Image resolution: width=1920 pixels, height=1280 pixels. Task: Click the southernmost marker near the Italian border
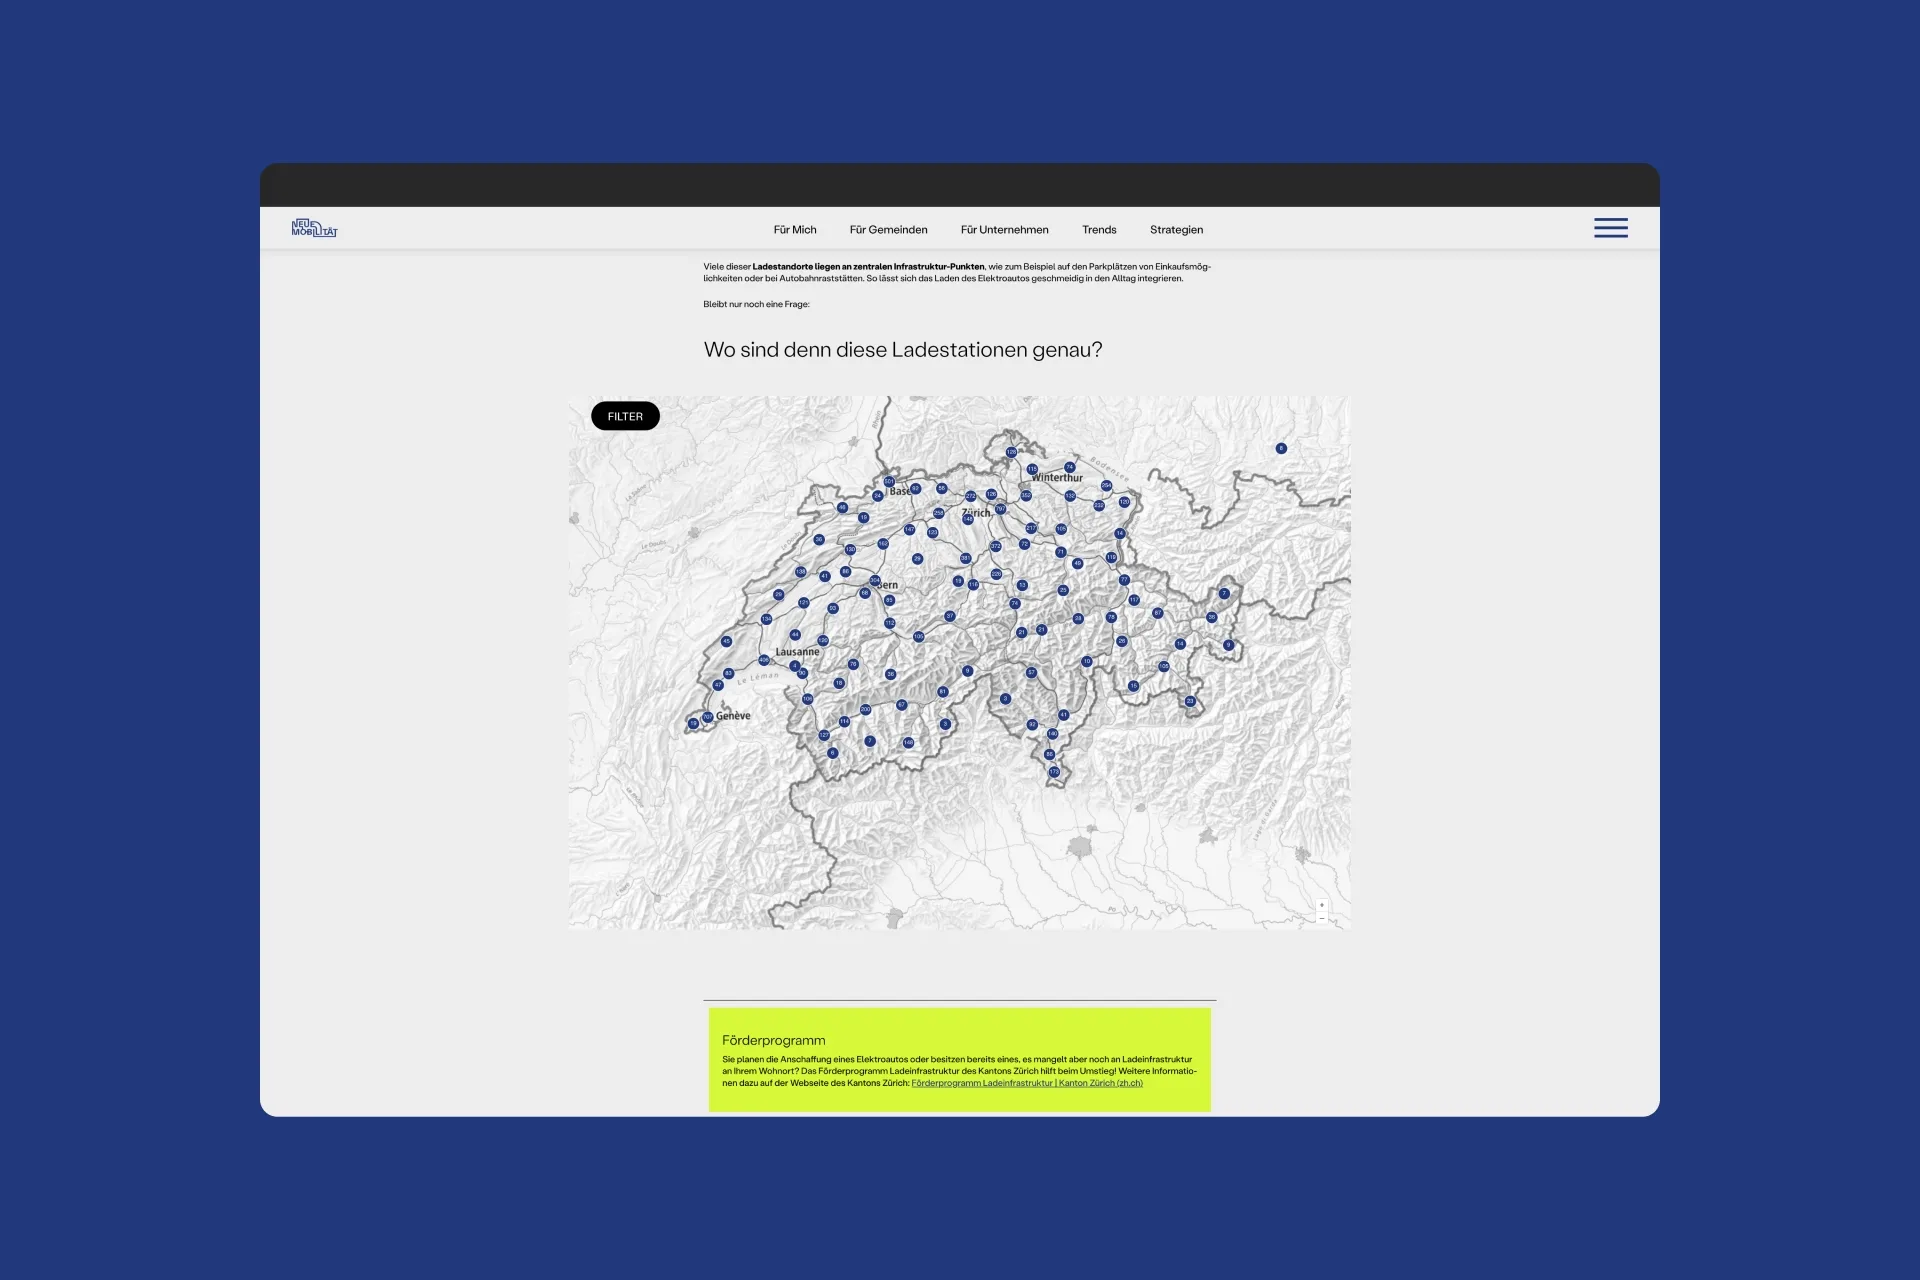[1054, 772]
